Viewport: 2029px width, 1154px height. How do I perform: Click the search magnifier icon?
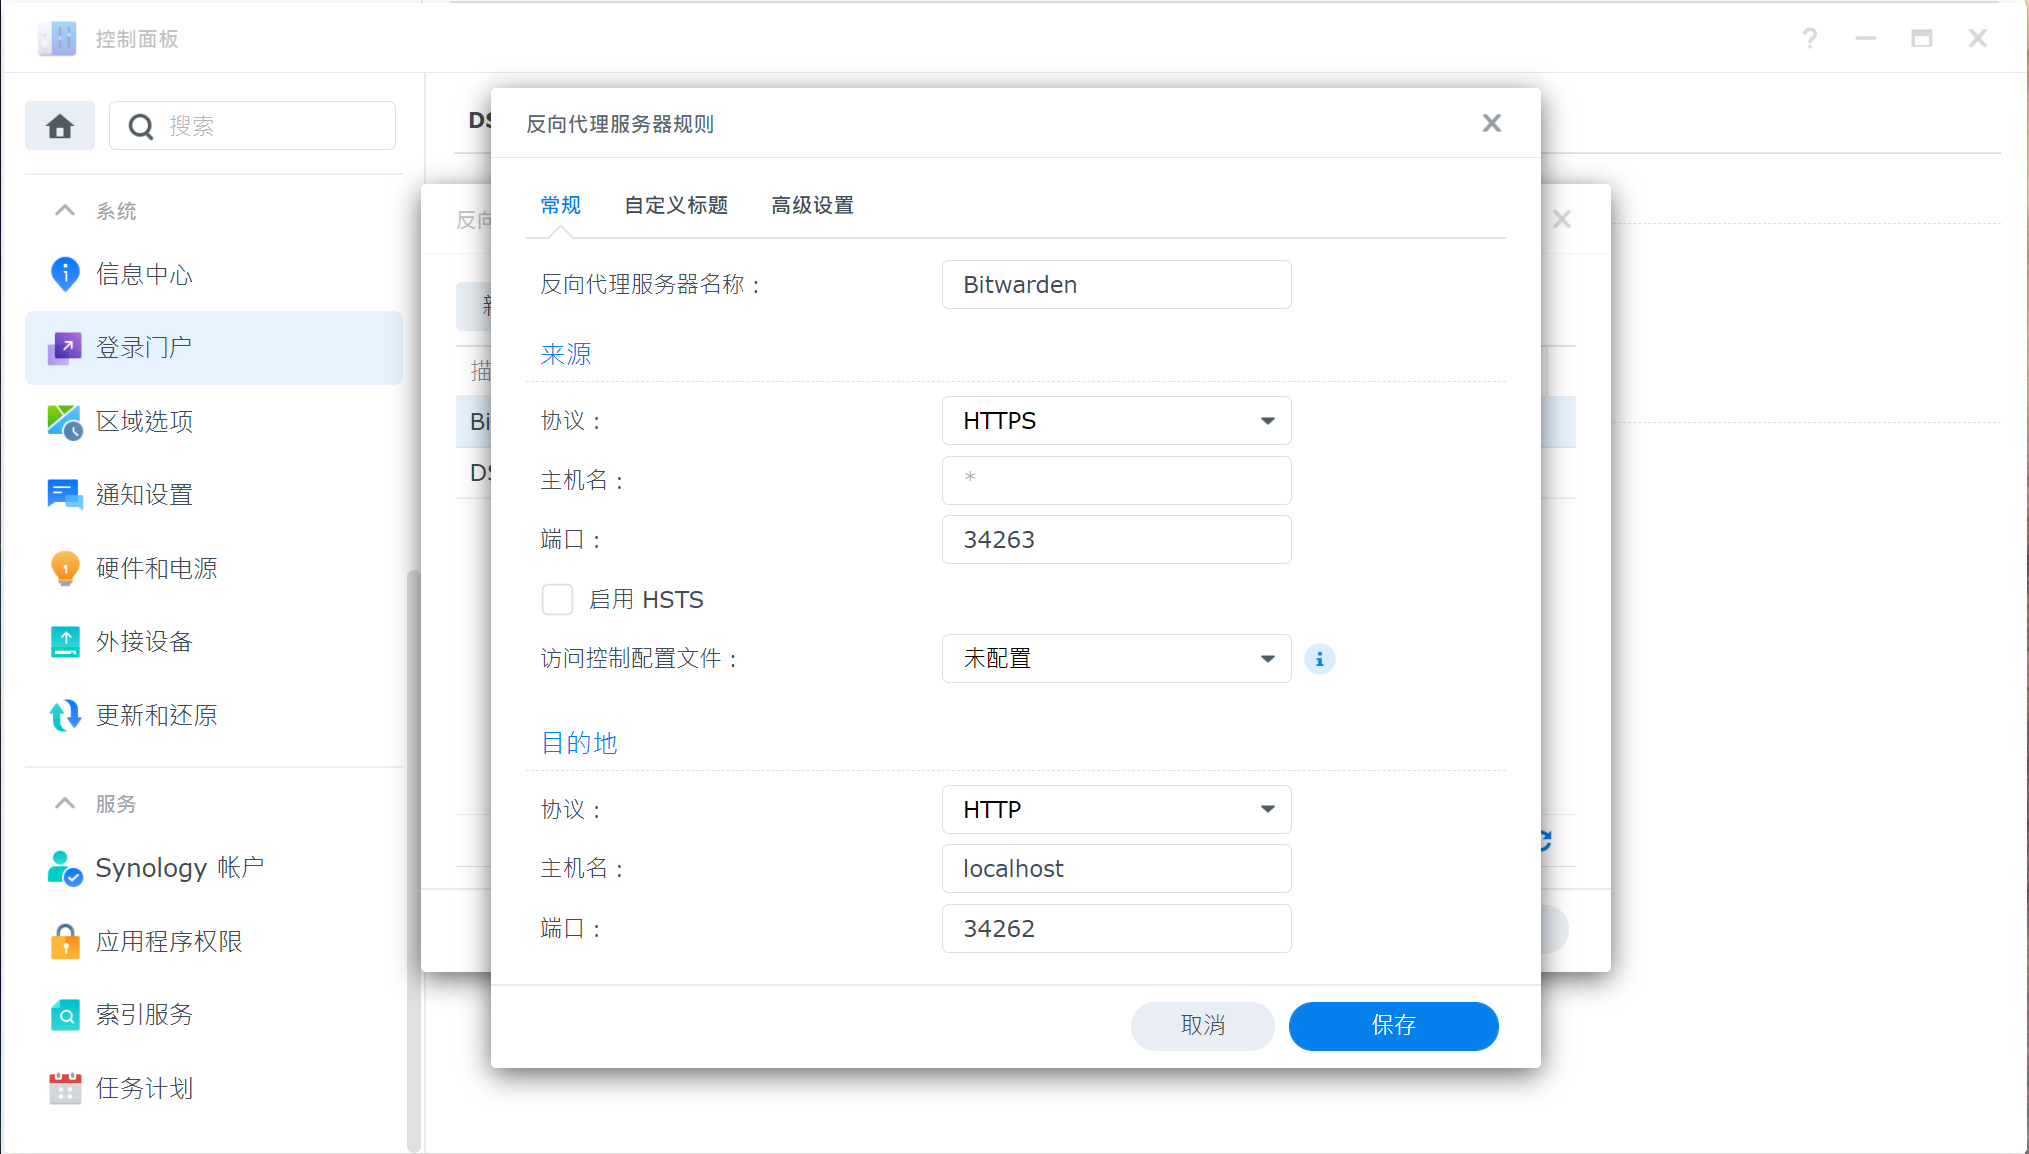141,127
